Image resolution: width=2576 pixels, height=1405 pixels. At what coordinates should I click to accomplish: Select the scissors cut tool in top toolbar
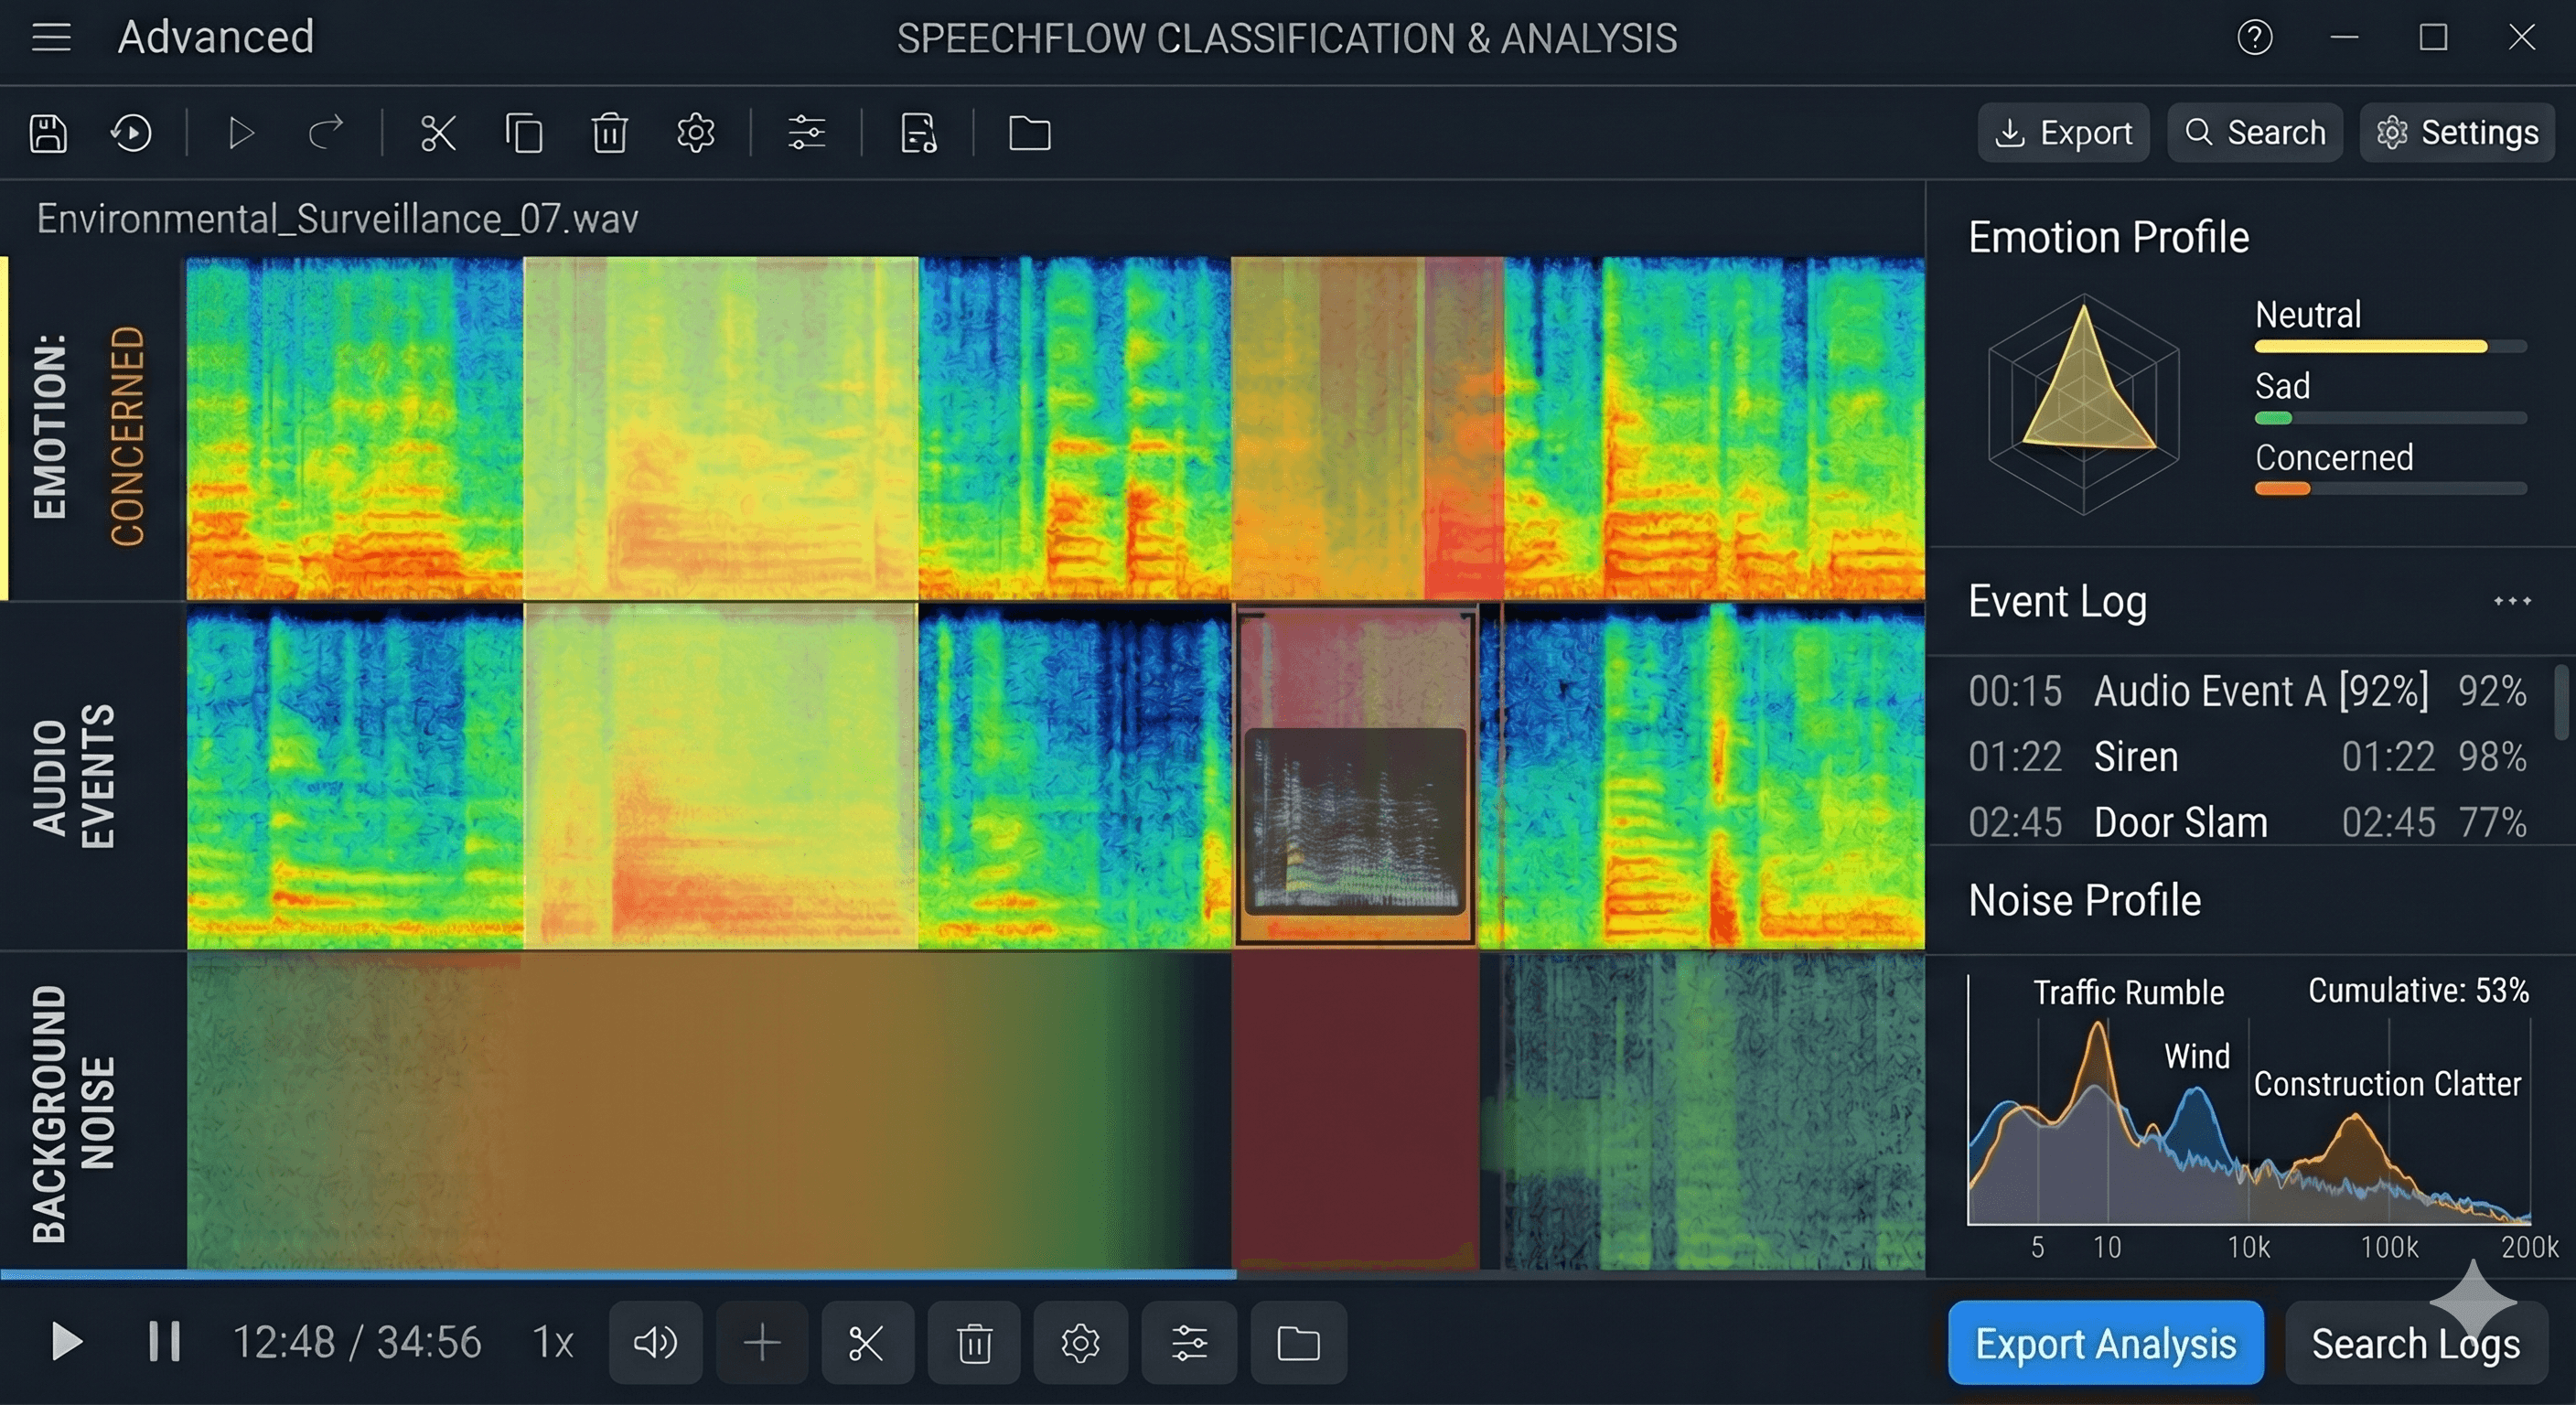point(438,133)
